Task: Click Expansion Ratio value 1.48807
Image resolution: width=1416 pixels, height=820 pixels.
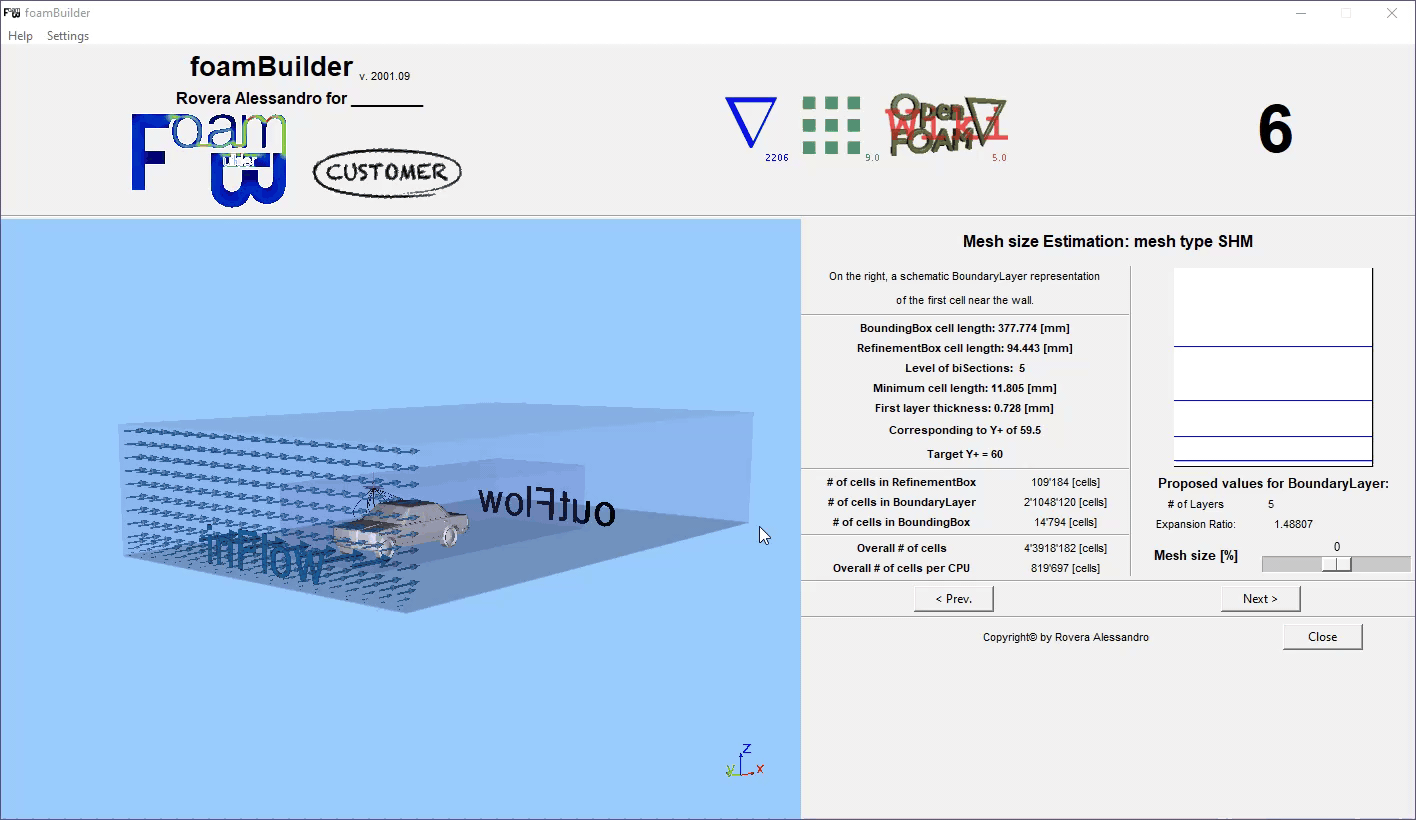Action: click(1293, 524)
